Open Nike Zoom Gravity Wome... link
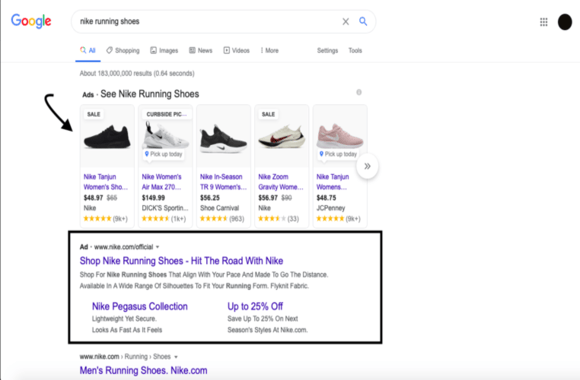 coord(281,182)
